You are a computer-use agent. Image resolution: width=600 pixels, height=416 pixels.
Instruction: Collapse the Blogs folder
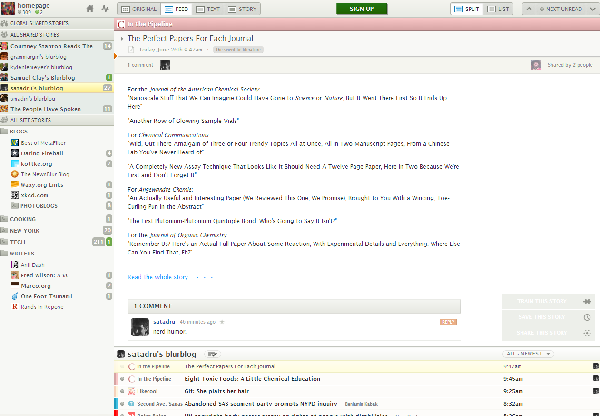5,131
